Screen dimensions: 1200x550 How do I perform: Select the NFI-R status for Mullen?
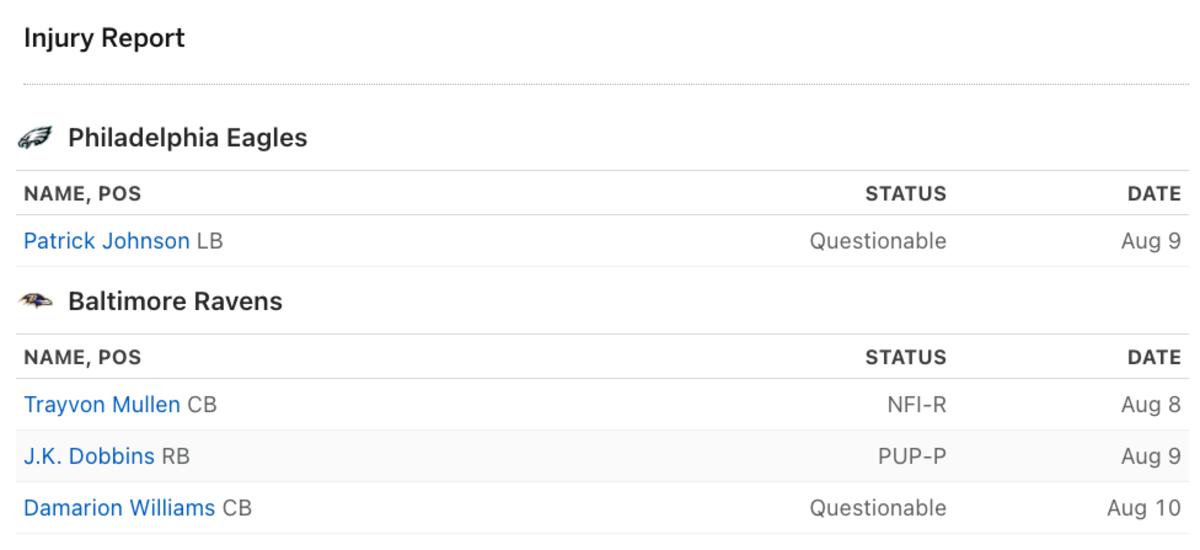pyautogui.click(x=916, y=405)
